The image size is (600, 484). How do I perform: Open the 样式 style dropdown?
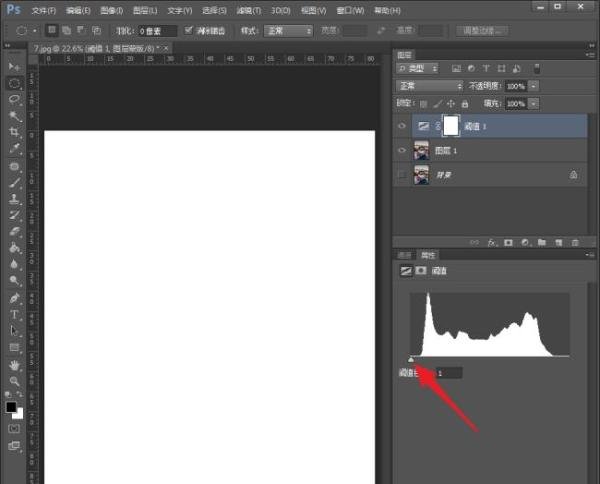289,31
